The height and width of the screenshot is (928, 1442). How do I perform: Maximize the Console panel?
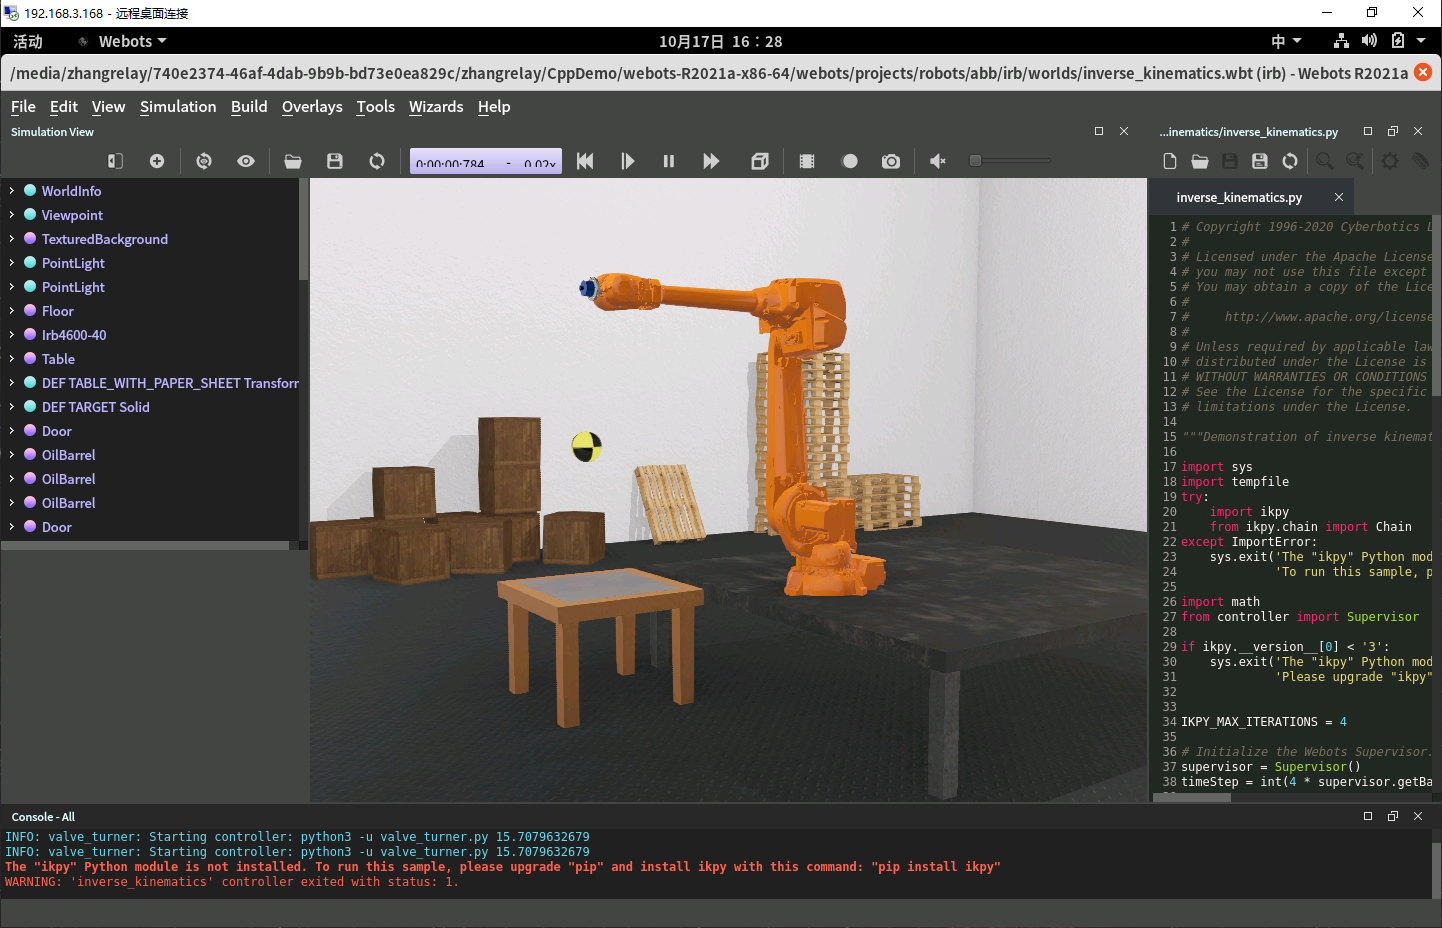coord(1368,816)
